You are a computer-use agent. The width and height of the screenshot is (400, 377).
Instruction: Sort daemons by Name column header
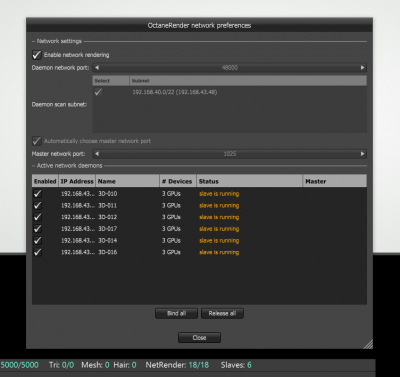click(127, 181)
